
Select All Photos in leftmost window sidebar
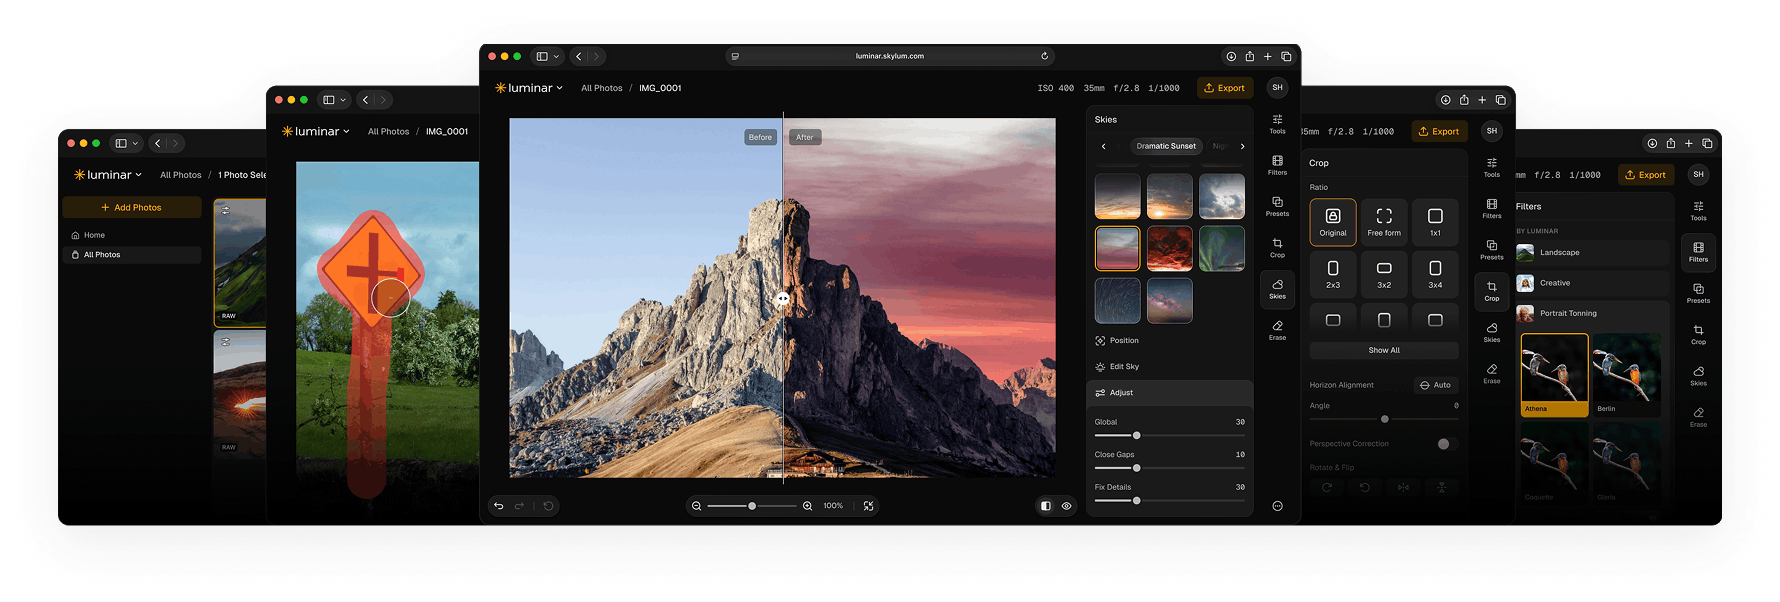[132, 255]
